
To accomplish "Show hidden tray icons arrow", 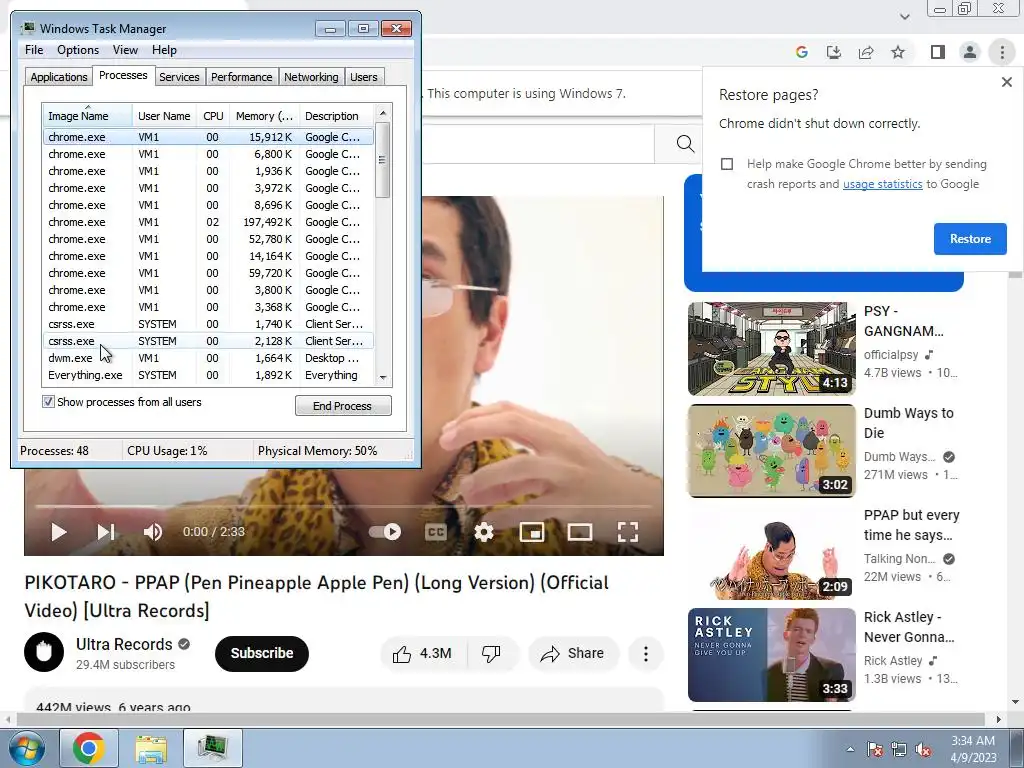I will point(850,749).
